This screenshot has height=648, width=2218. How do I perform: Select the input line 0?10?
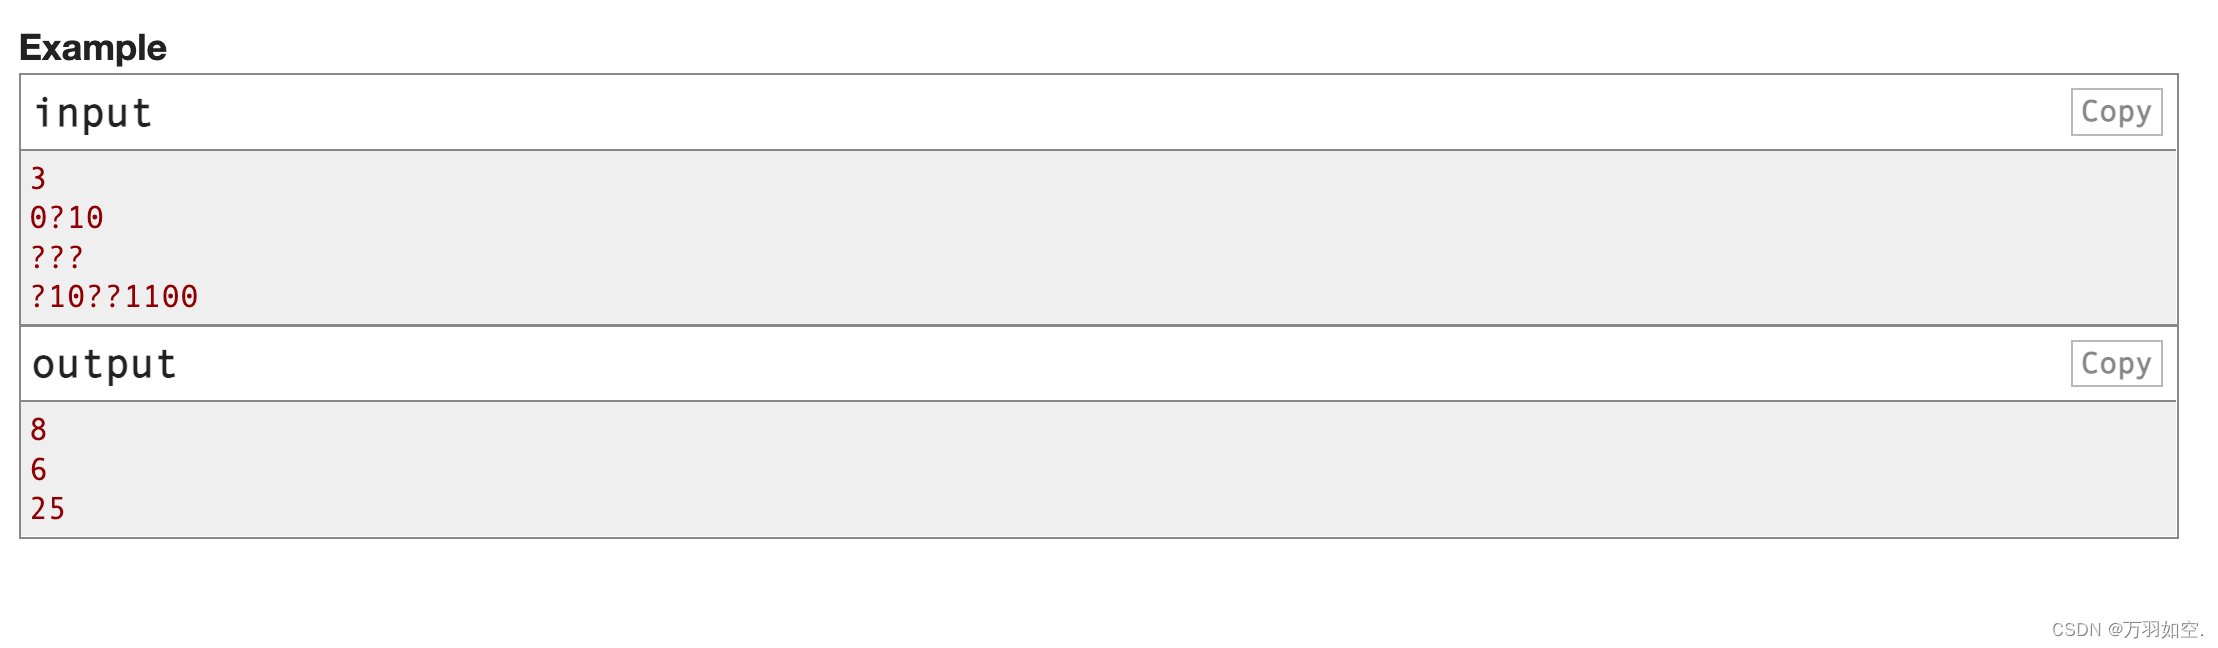(66, 217)
